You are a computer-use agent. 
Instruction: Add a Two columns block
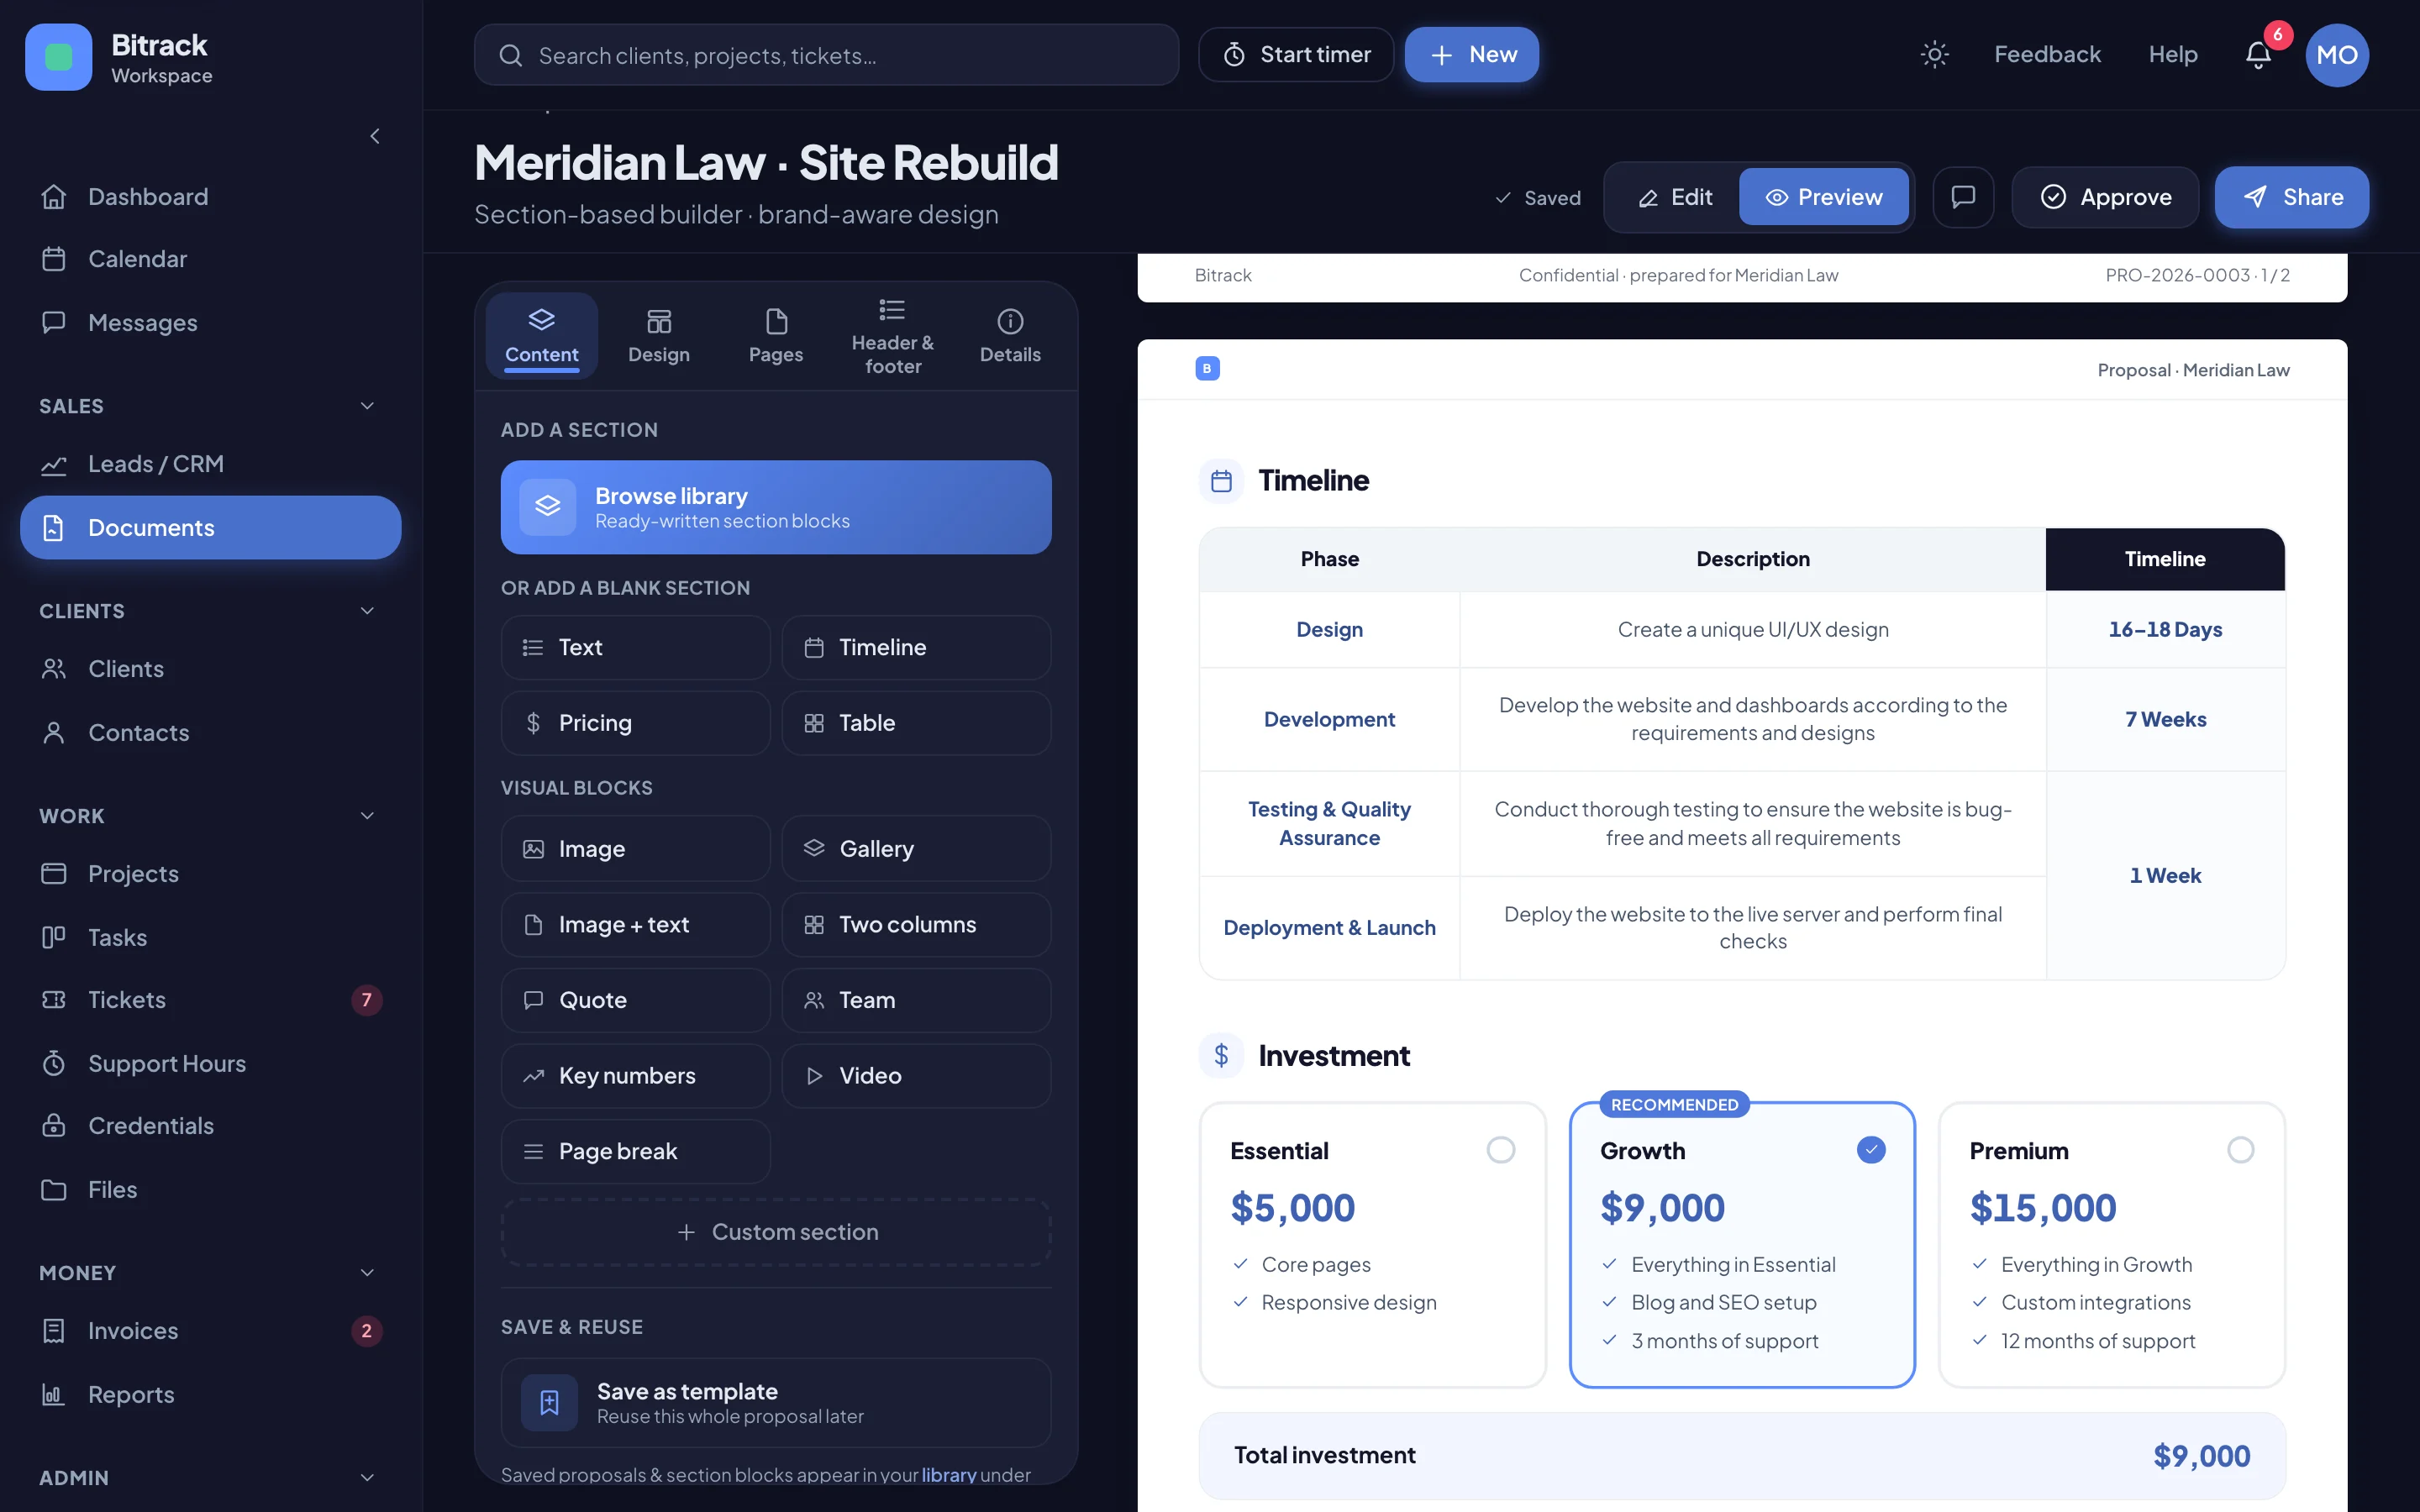click(x=916, y=924)
